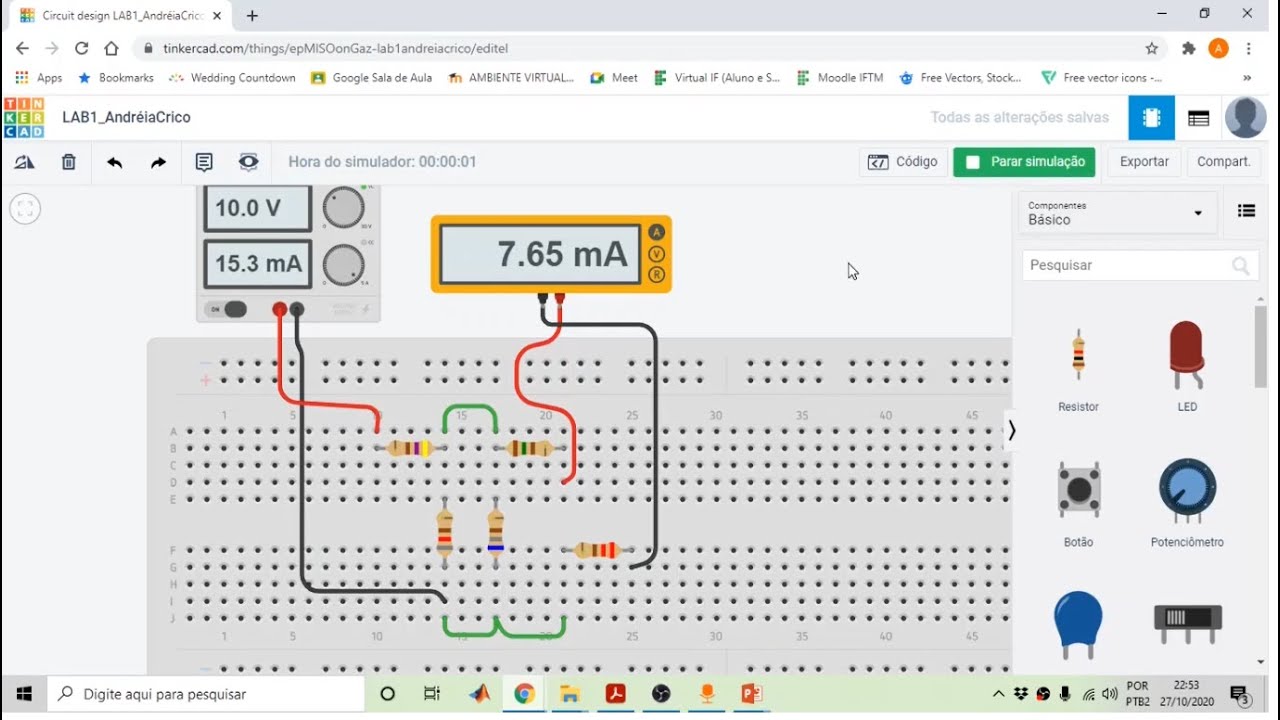Open the notes tool
Screen dimensions: 1280x720
click(x=204, y=162)
